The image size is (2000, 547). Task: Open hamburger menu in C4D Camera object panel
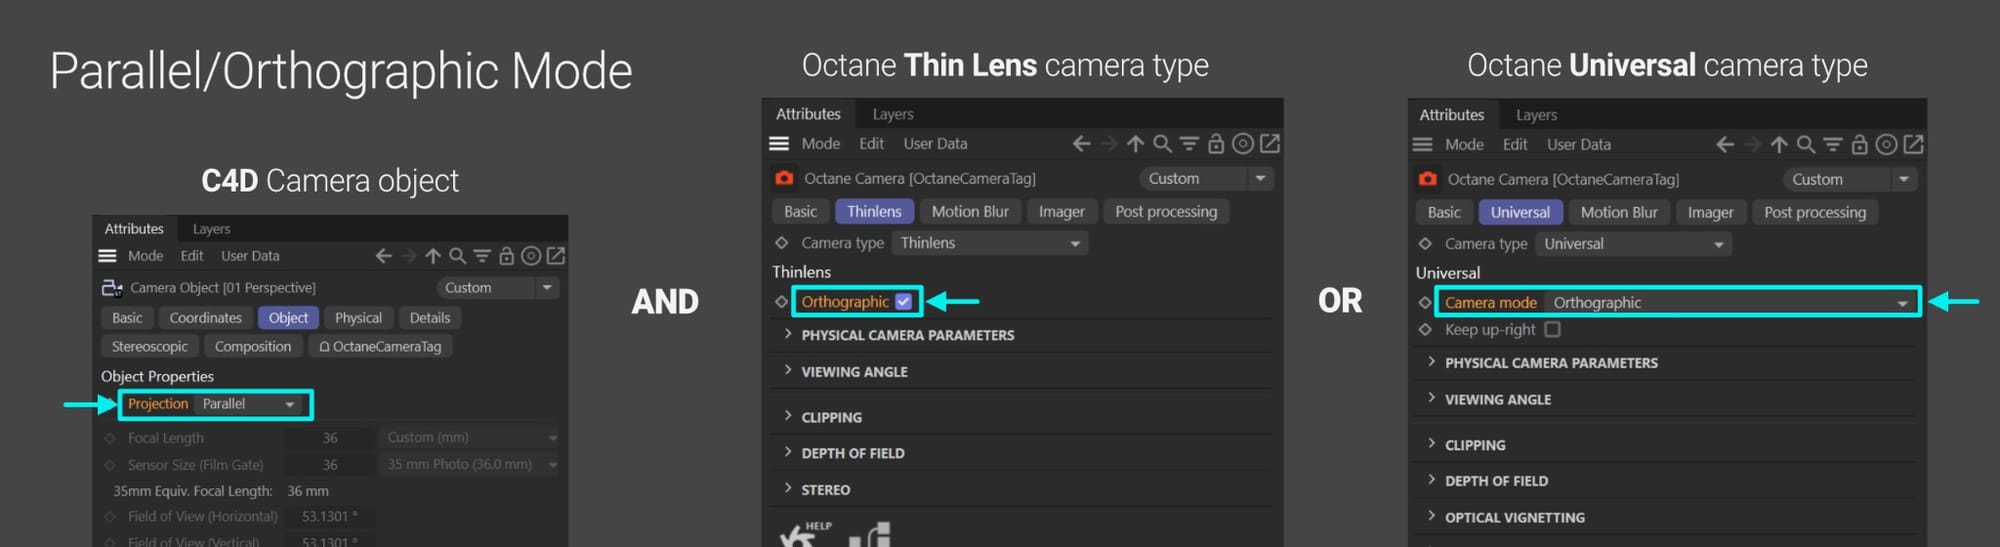[x=107, y=256]
